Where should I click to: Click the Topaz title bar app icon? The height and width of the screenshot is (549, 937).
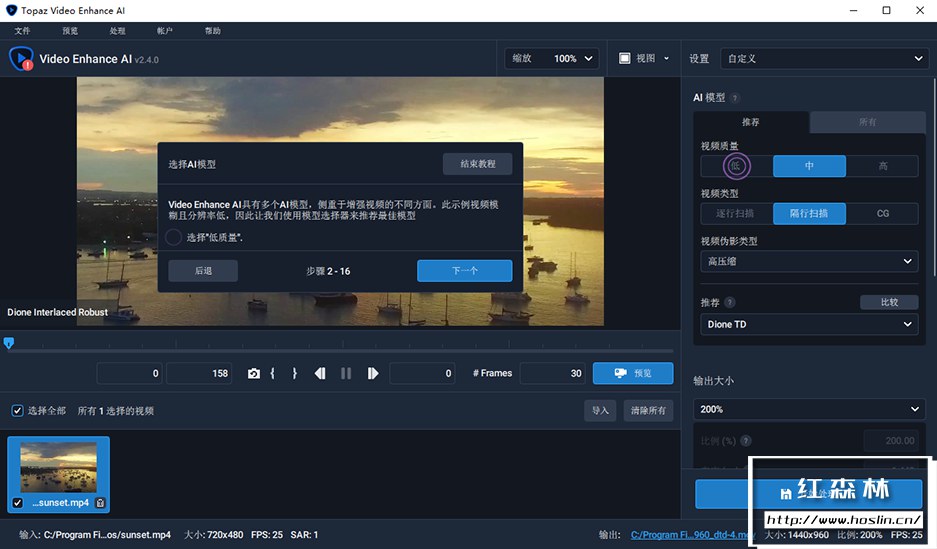pyautogui.click(x=11, y=10)
